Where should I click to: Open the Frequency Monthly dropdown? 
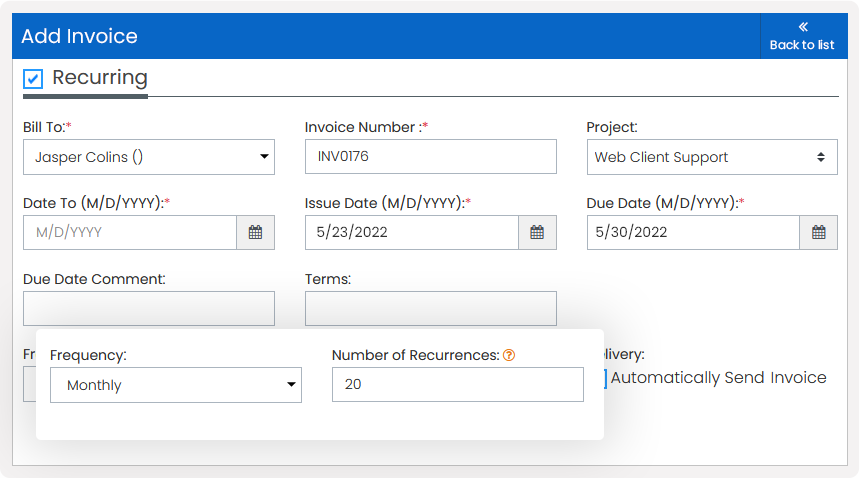point(176,385)
